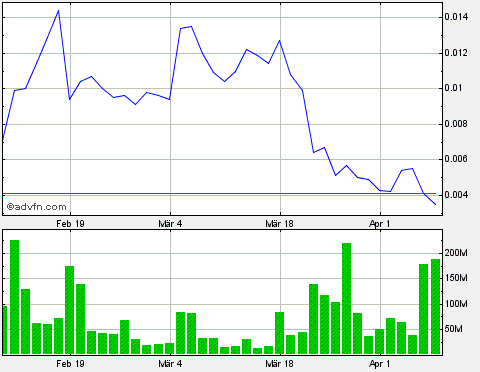Click the 200M volume axis label
The width and height of the screenshot is (480, 372).
(x=456, y=253)
